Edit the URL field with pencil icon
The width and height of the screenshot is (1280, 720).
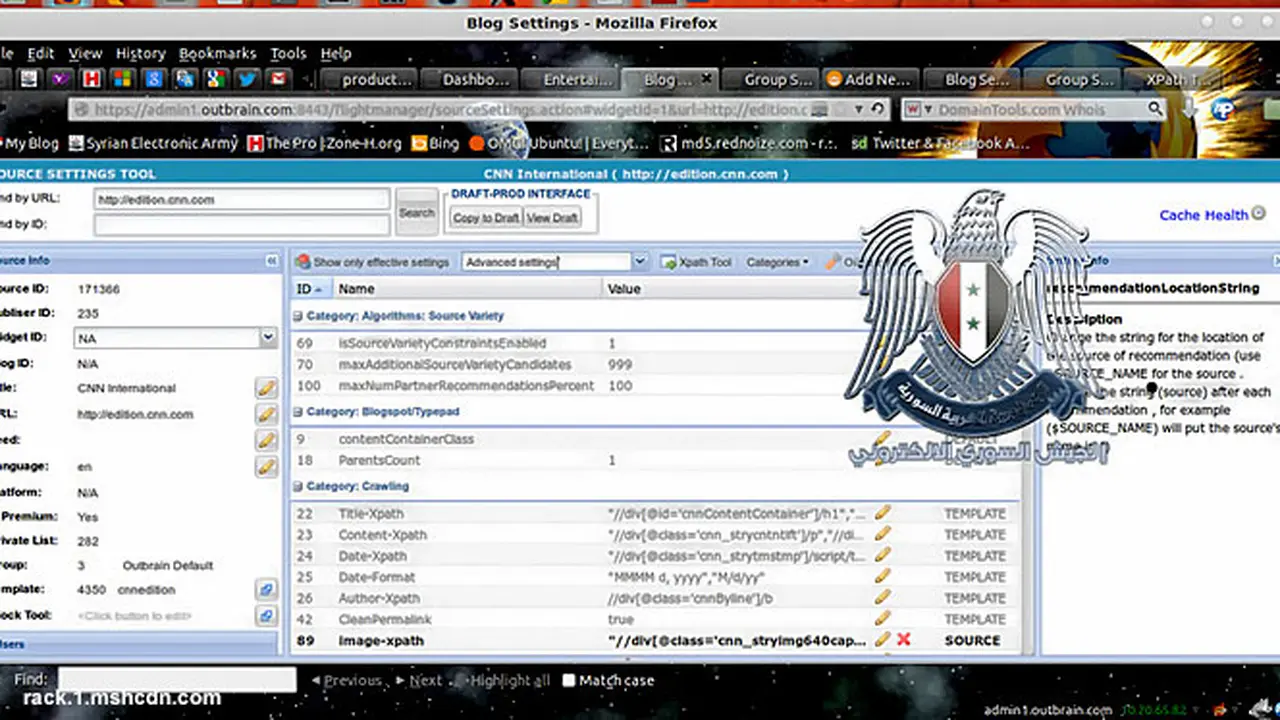(x=266, y=414)
